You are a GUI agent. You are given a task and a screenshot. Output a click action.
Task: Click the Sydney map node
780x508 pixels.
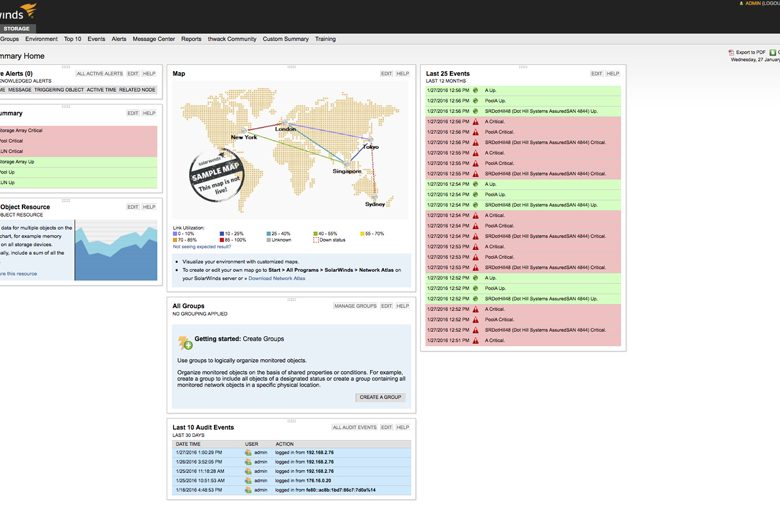click(x=375, y=198)
